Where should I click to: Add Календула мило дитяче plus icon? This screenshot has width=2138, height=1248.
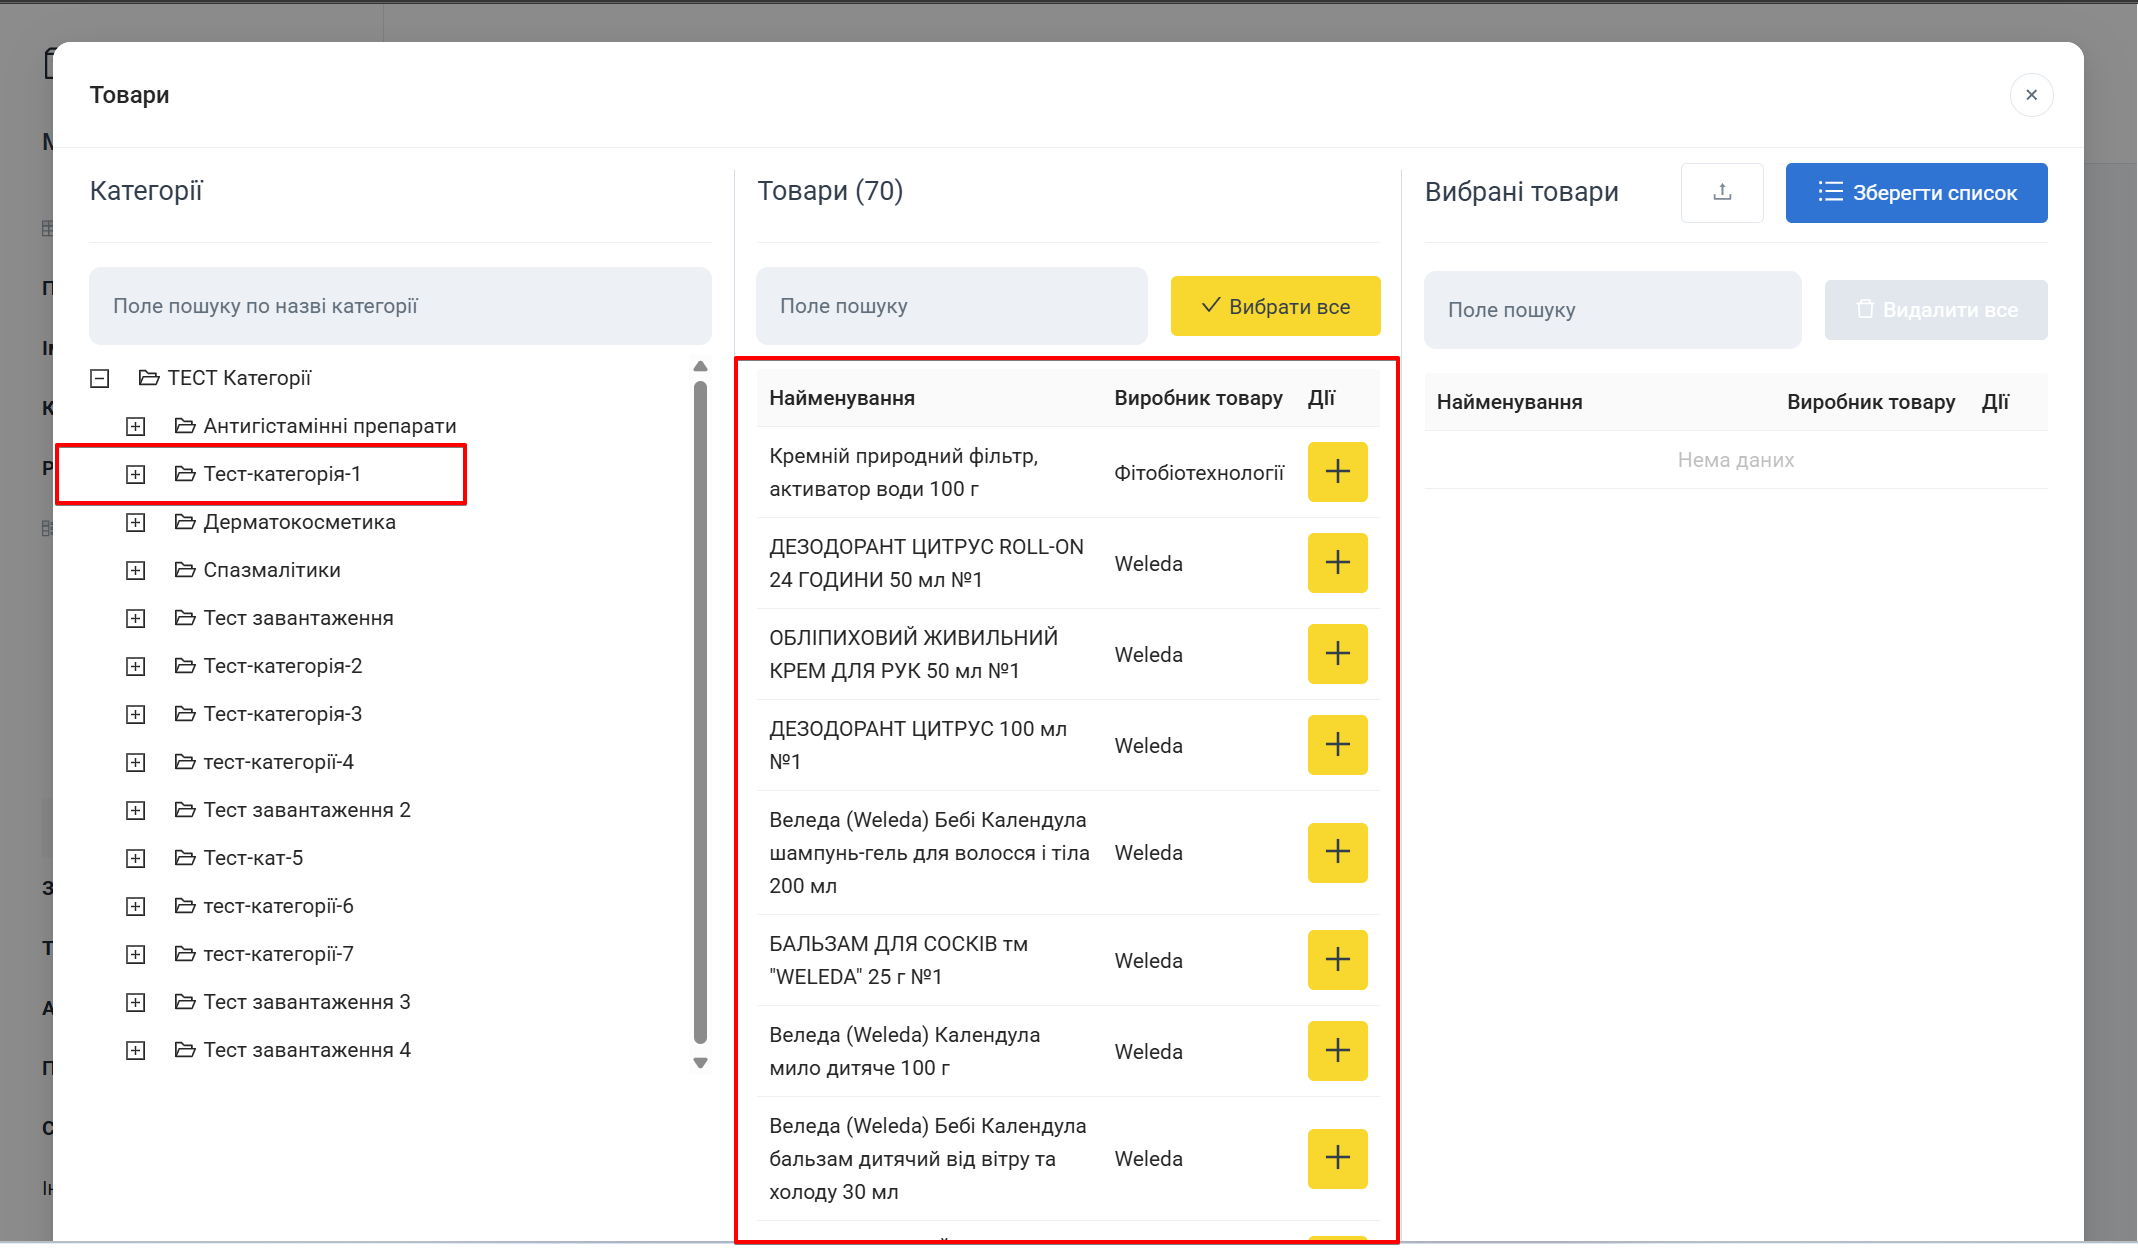tap(1337, 1051)
